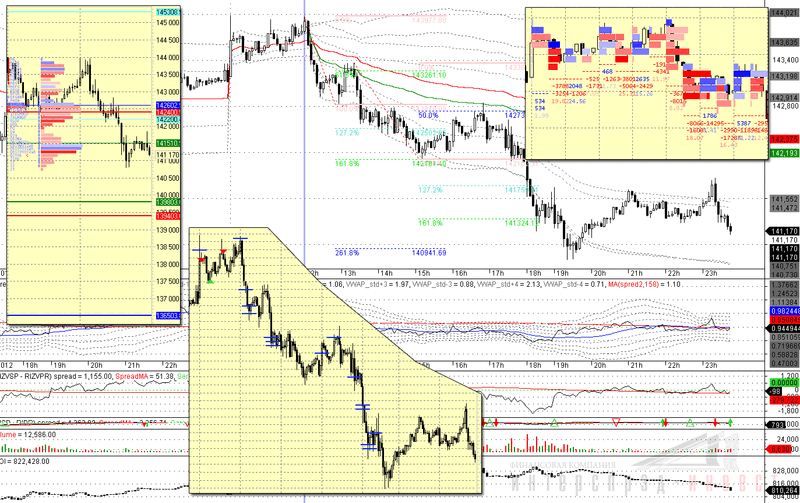Click the 141,472 gray price tag
Image resolution: width=800 pixels, height=503 pixels.
(x=784, y=208)
